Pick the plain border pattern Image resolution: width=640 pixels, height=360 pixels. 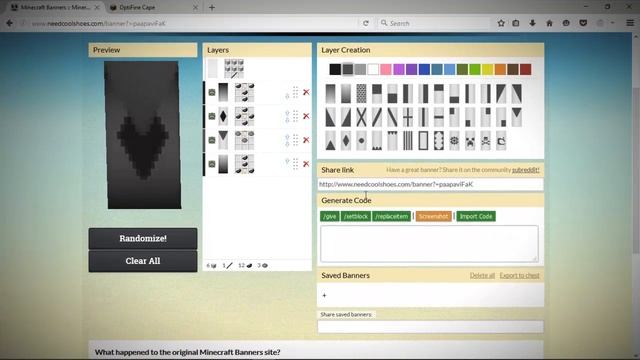[x=423, y=141]
